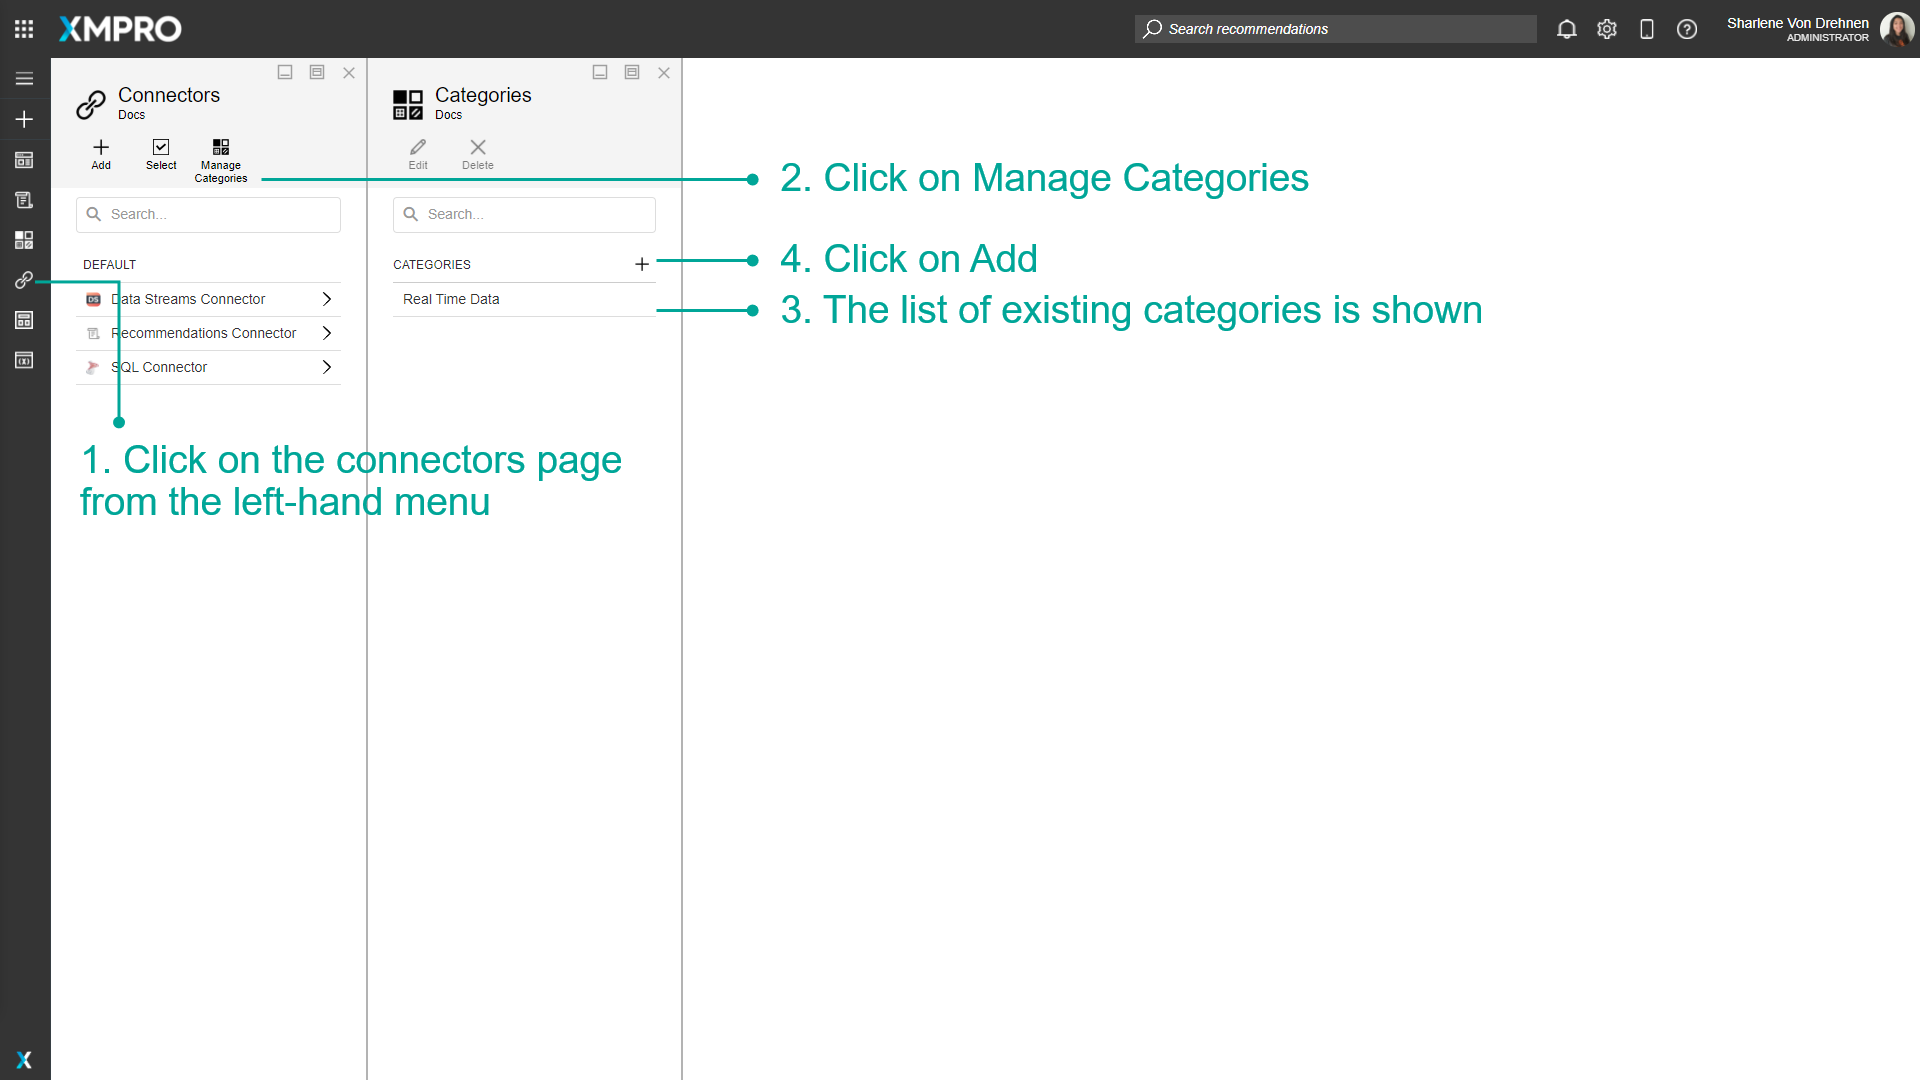Click Delete in the Categories toolbar
The height and width of the screenshot is (1080, 1920).
[x=478, y=155]
